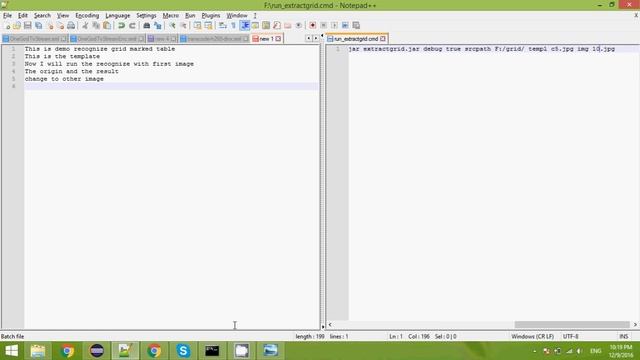Open File Explorer from the taskbar
Image resolution: width=640 pixels, height=360 pixels.
coord(38,351)
